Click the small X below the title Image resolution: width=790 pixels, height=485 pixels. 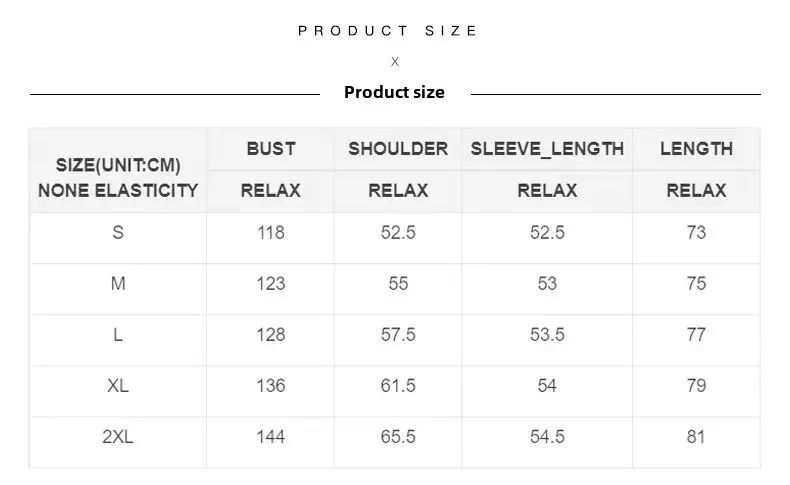coord(395,62)
